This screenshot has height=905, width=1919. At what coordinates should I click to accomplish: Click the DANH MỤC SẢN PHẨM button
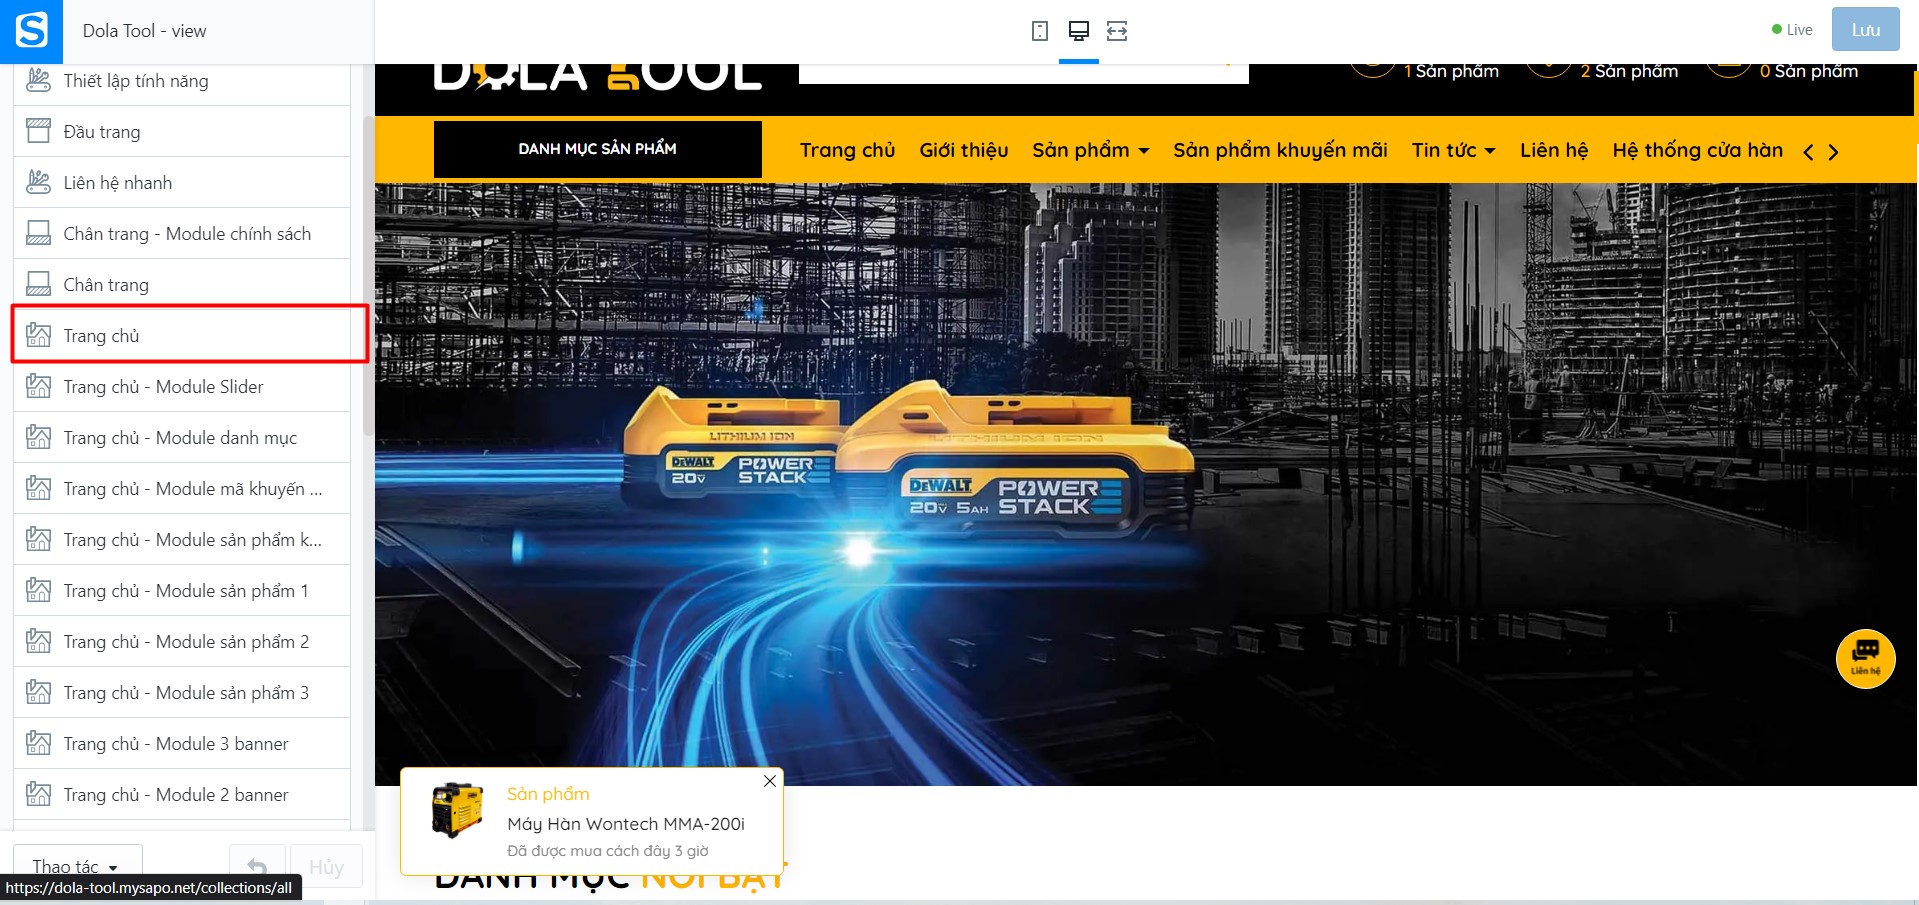coord(598,149)
